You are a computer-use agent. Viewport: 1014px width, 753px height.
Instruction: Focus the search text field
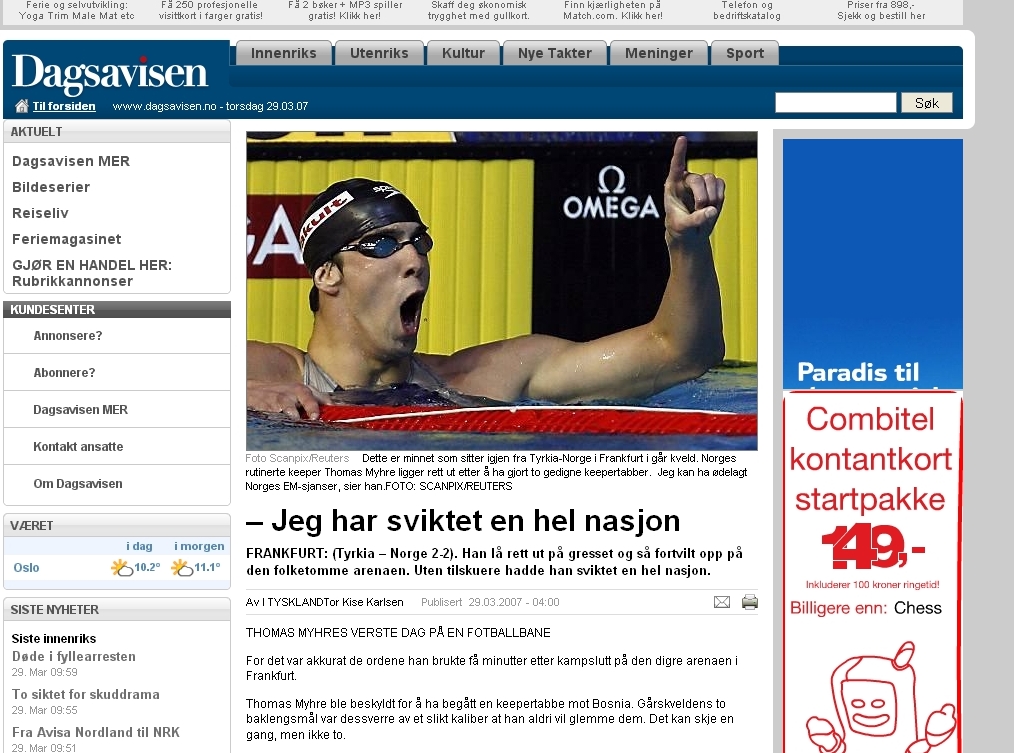(836, 103)
